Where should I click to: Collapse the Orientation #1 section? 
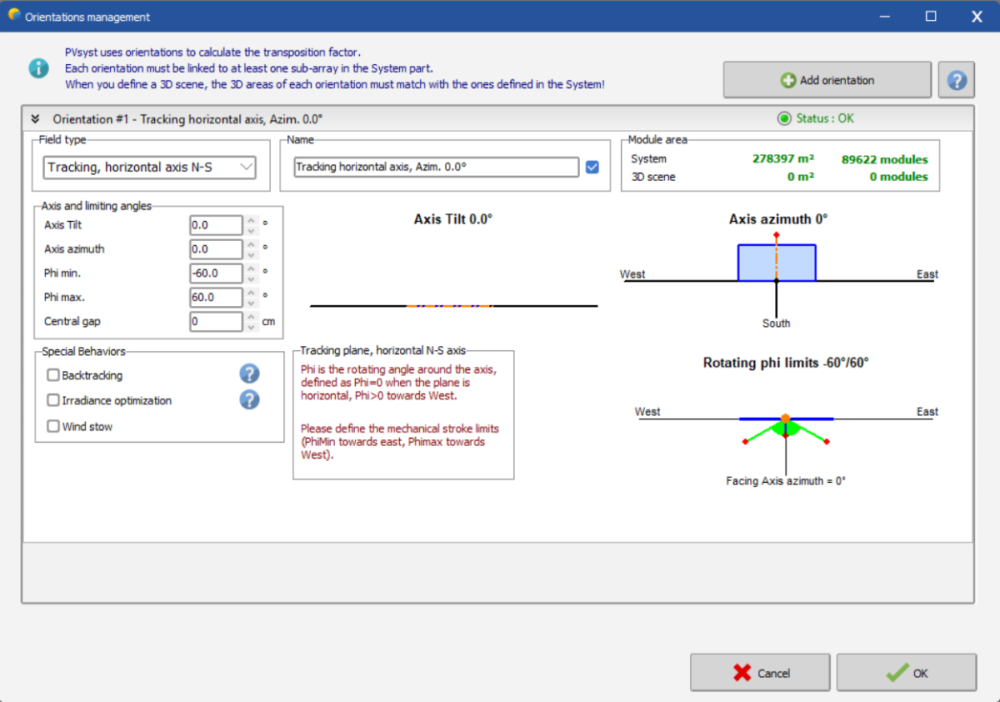point(35,118)
